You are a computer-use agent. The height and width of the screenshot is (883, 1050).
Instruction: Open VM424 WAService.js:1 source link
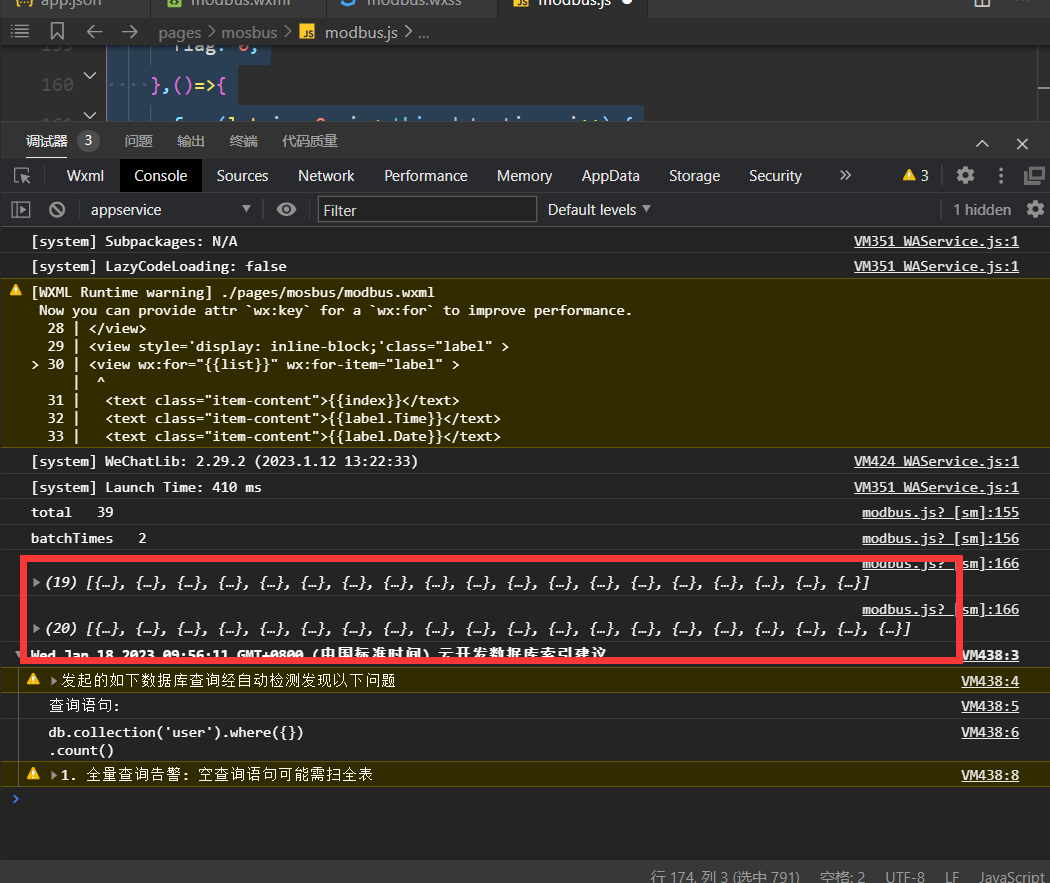936,462
